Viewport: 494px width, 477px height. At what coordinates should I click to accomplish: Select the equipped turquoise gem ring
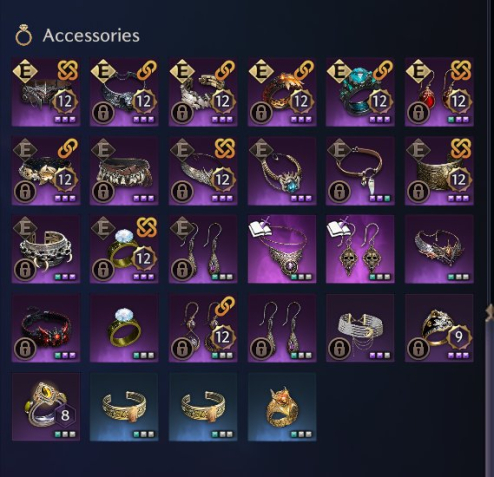click(x=360, y=92)
